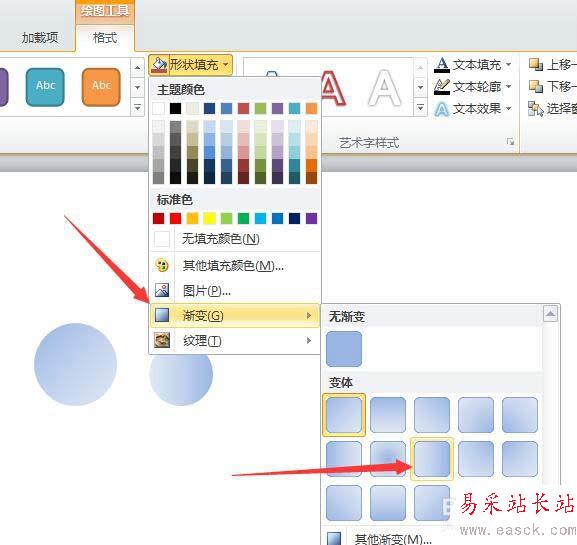Screen dimensions: 577x545
Task: Pick the red outlined WordArt A style
Action: (x=334, y=88)
